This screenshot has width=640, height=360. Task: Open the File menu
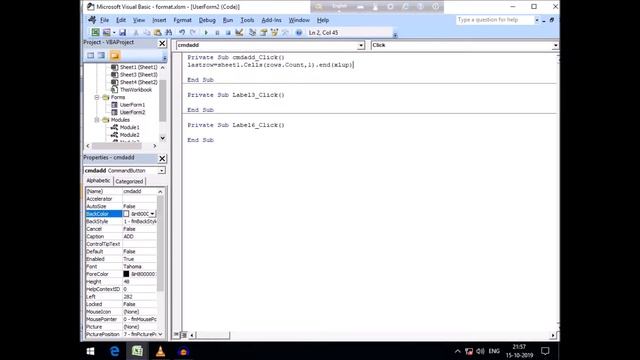coord(104,20)
